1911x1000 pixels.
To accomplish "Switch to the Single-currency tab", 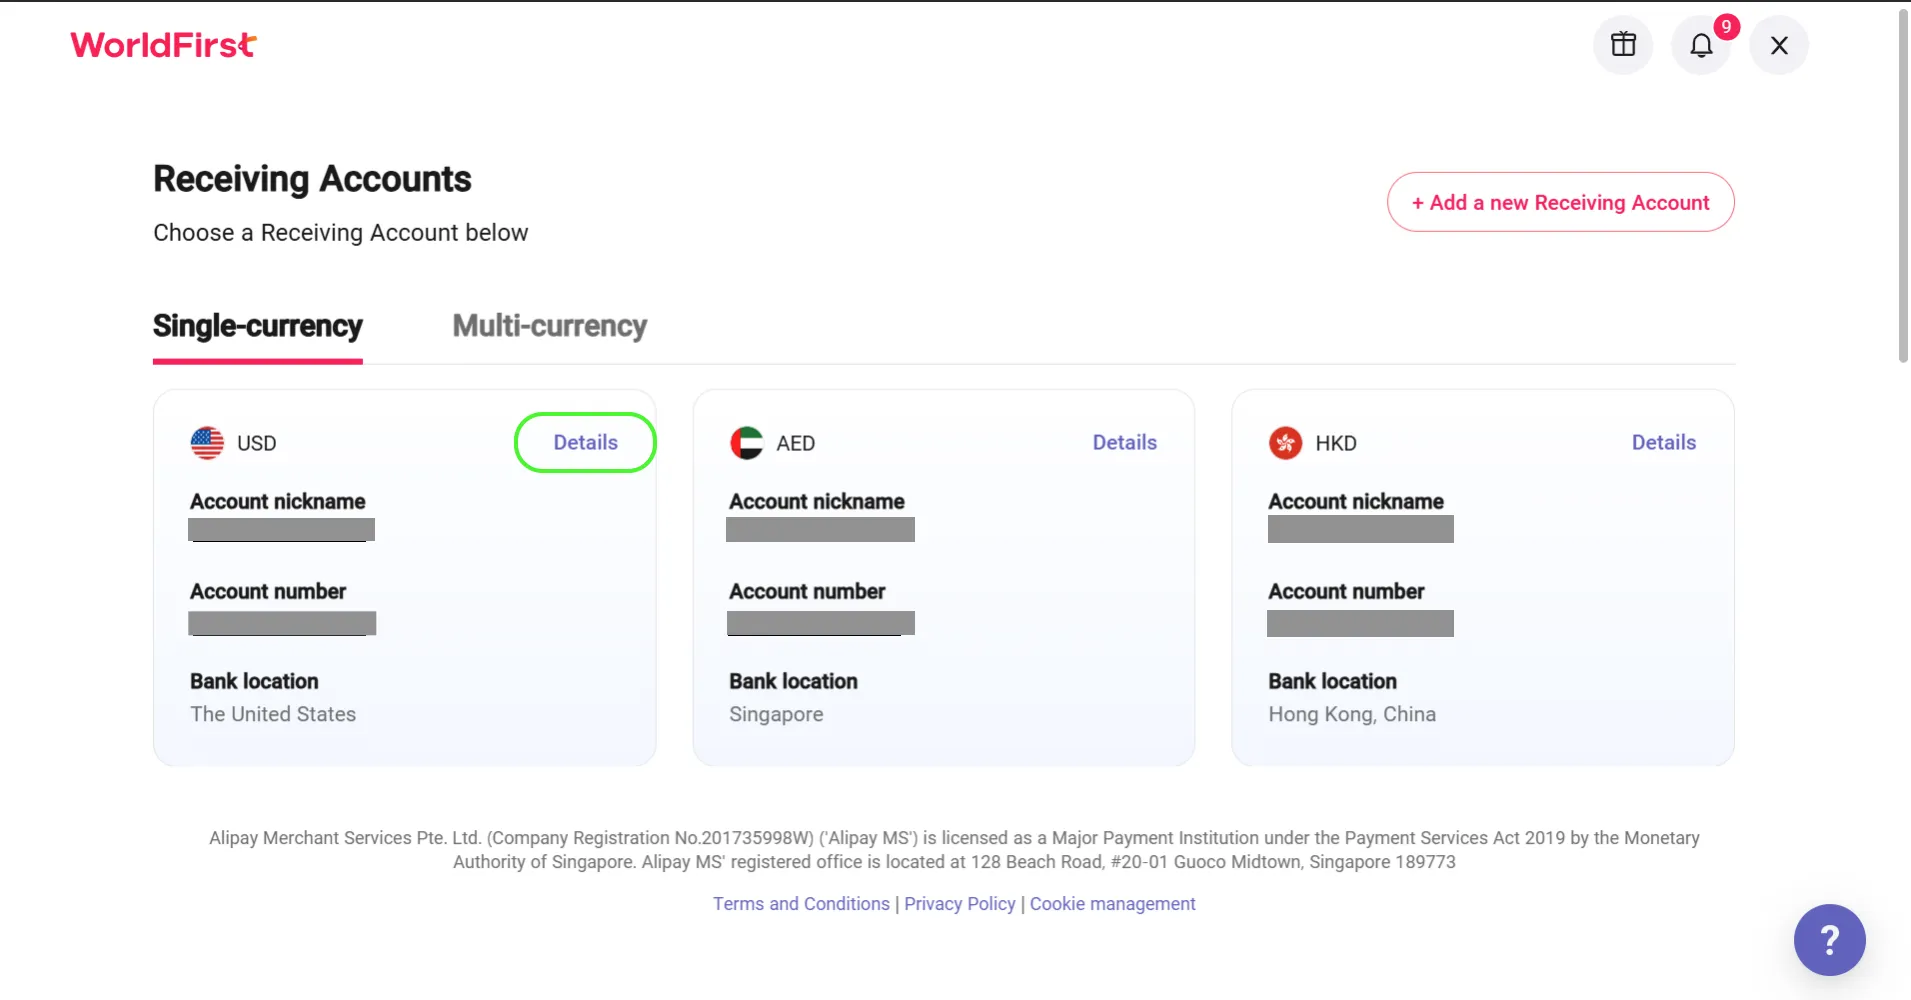I will tap(257, 326).
